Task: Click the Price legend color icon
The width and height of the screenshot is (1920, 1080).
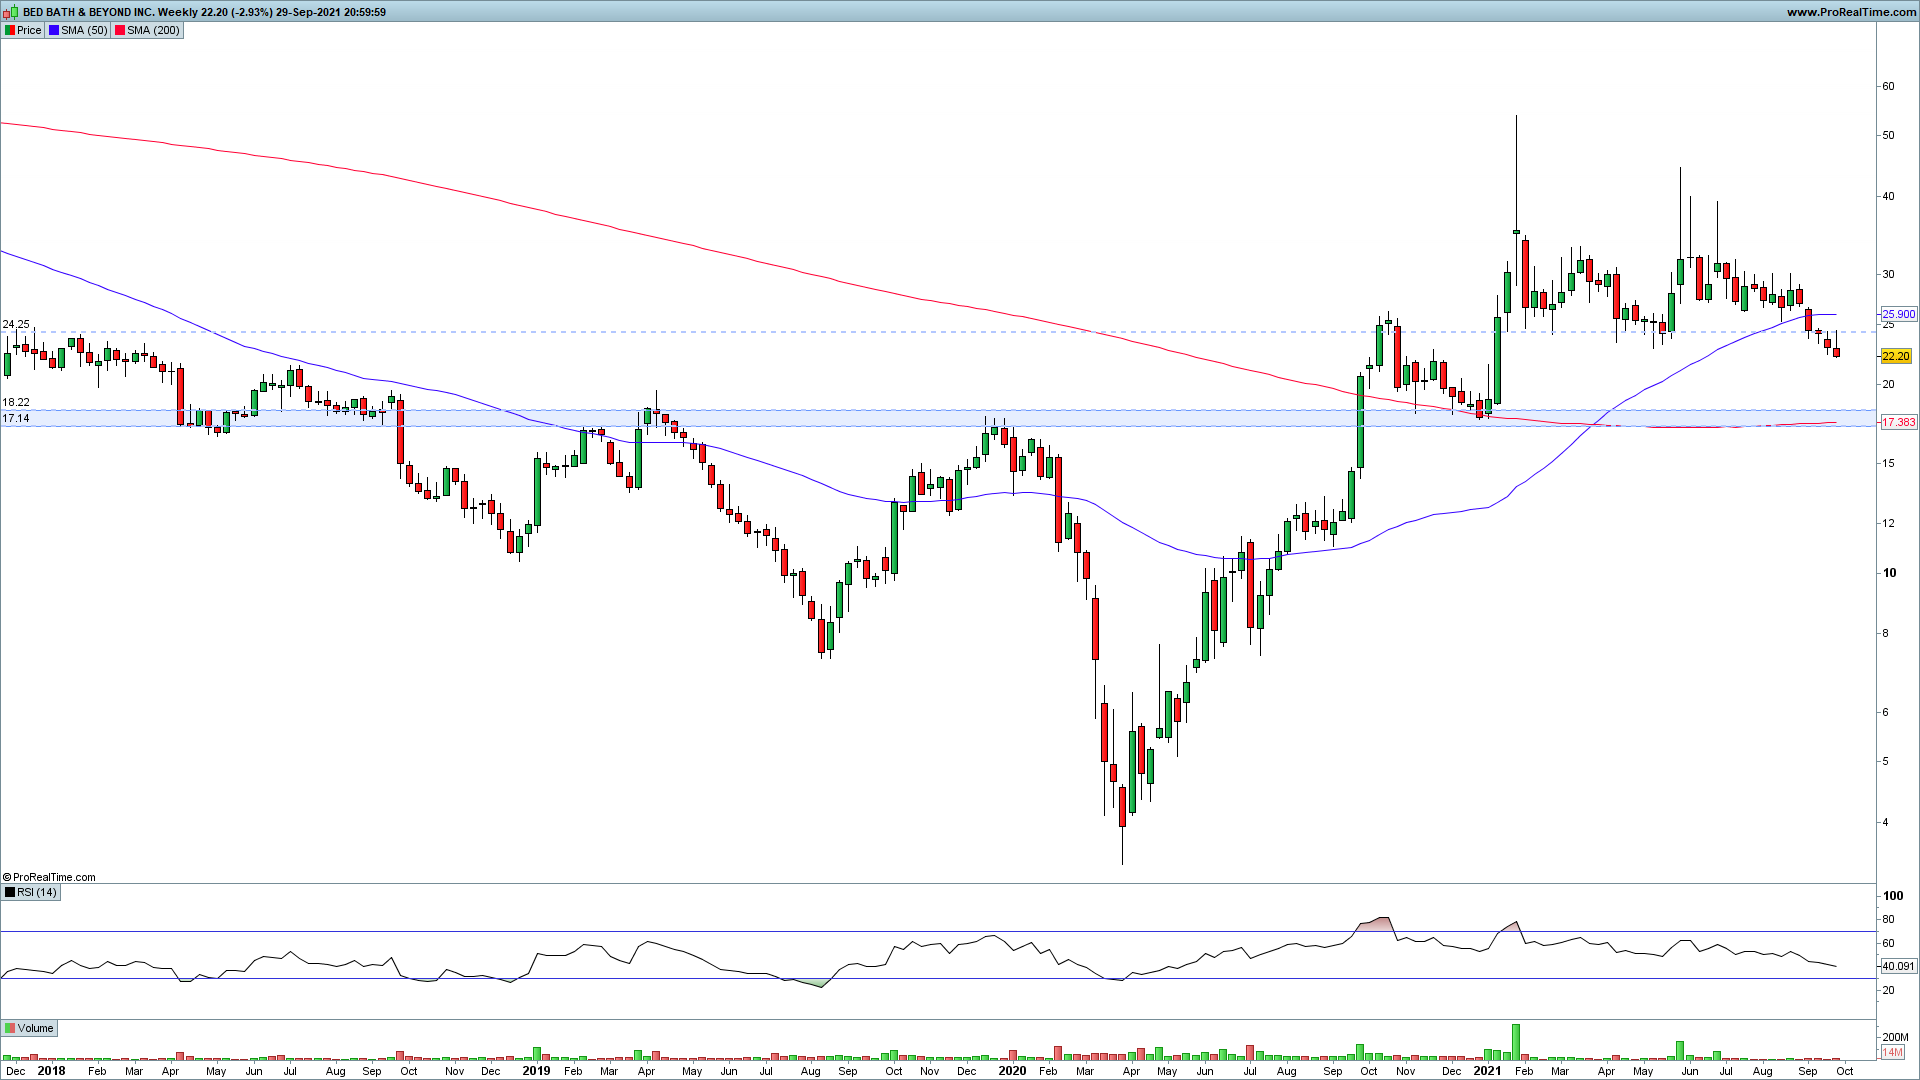Action: click(x=10, y=30)
